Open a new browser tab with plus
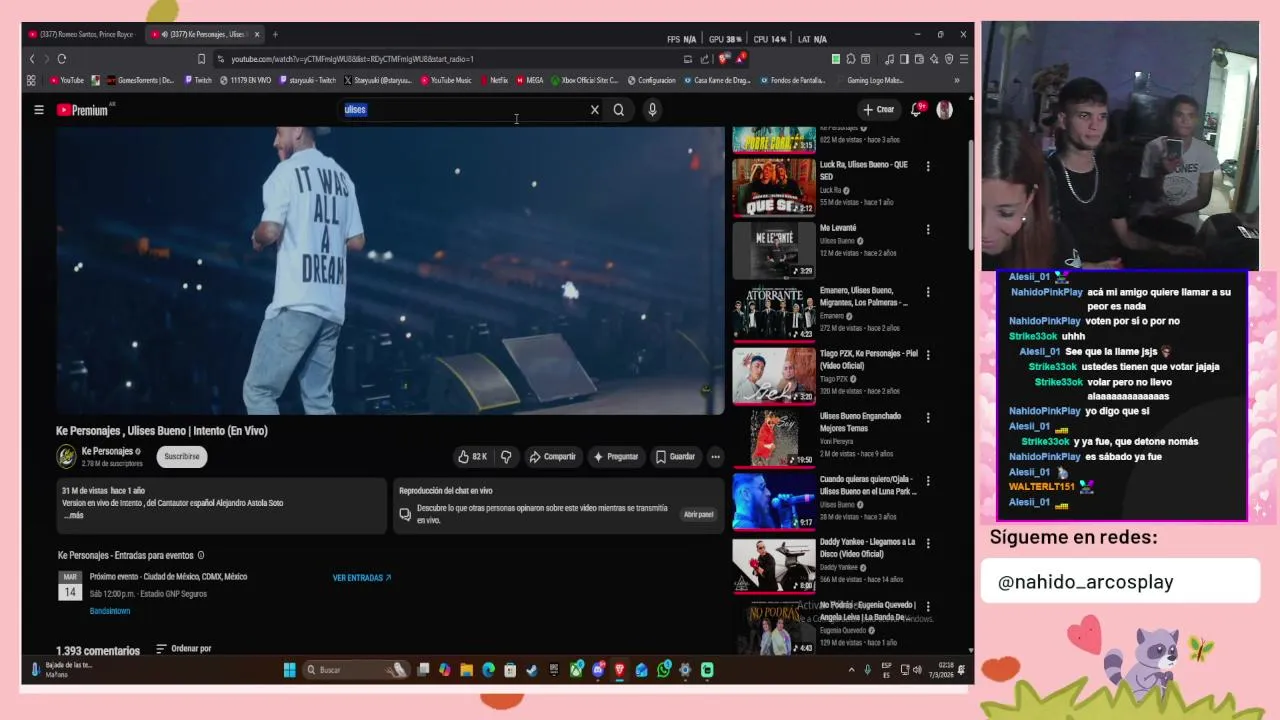Viewport: 1280px width, 720px height. [x=275, y=34]
